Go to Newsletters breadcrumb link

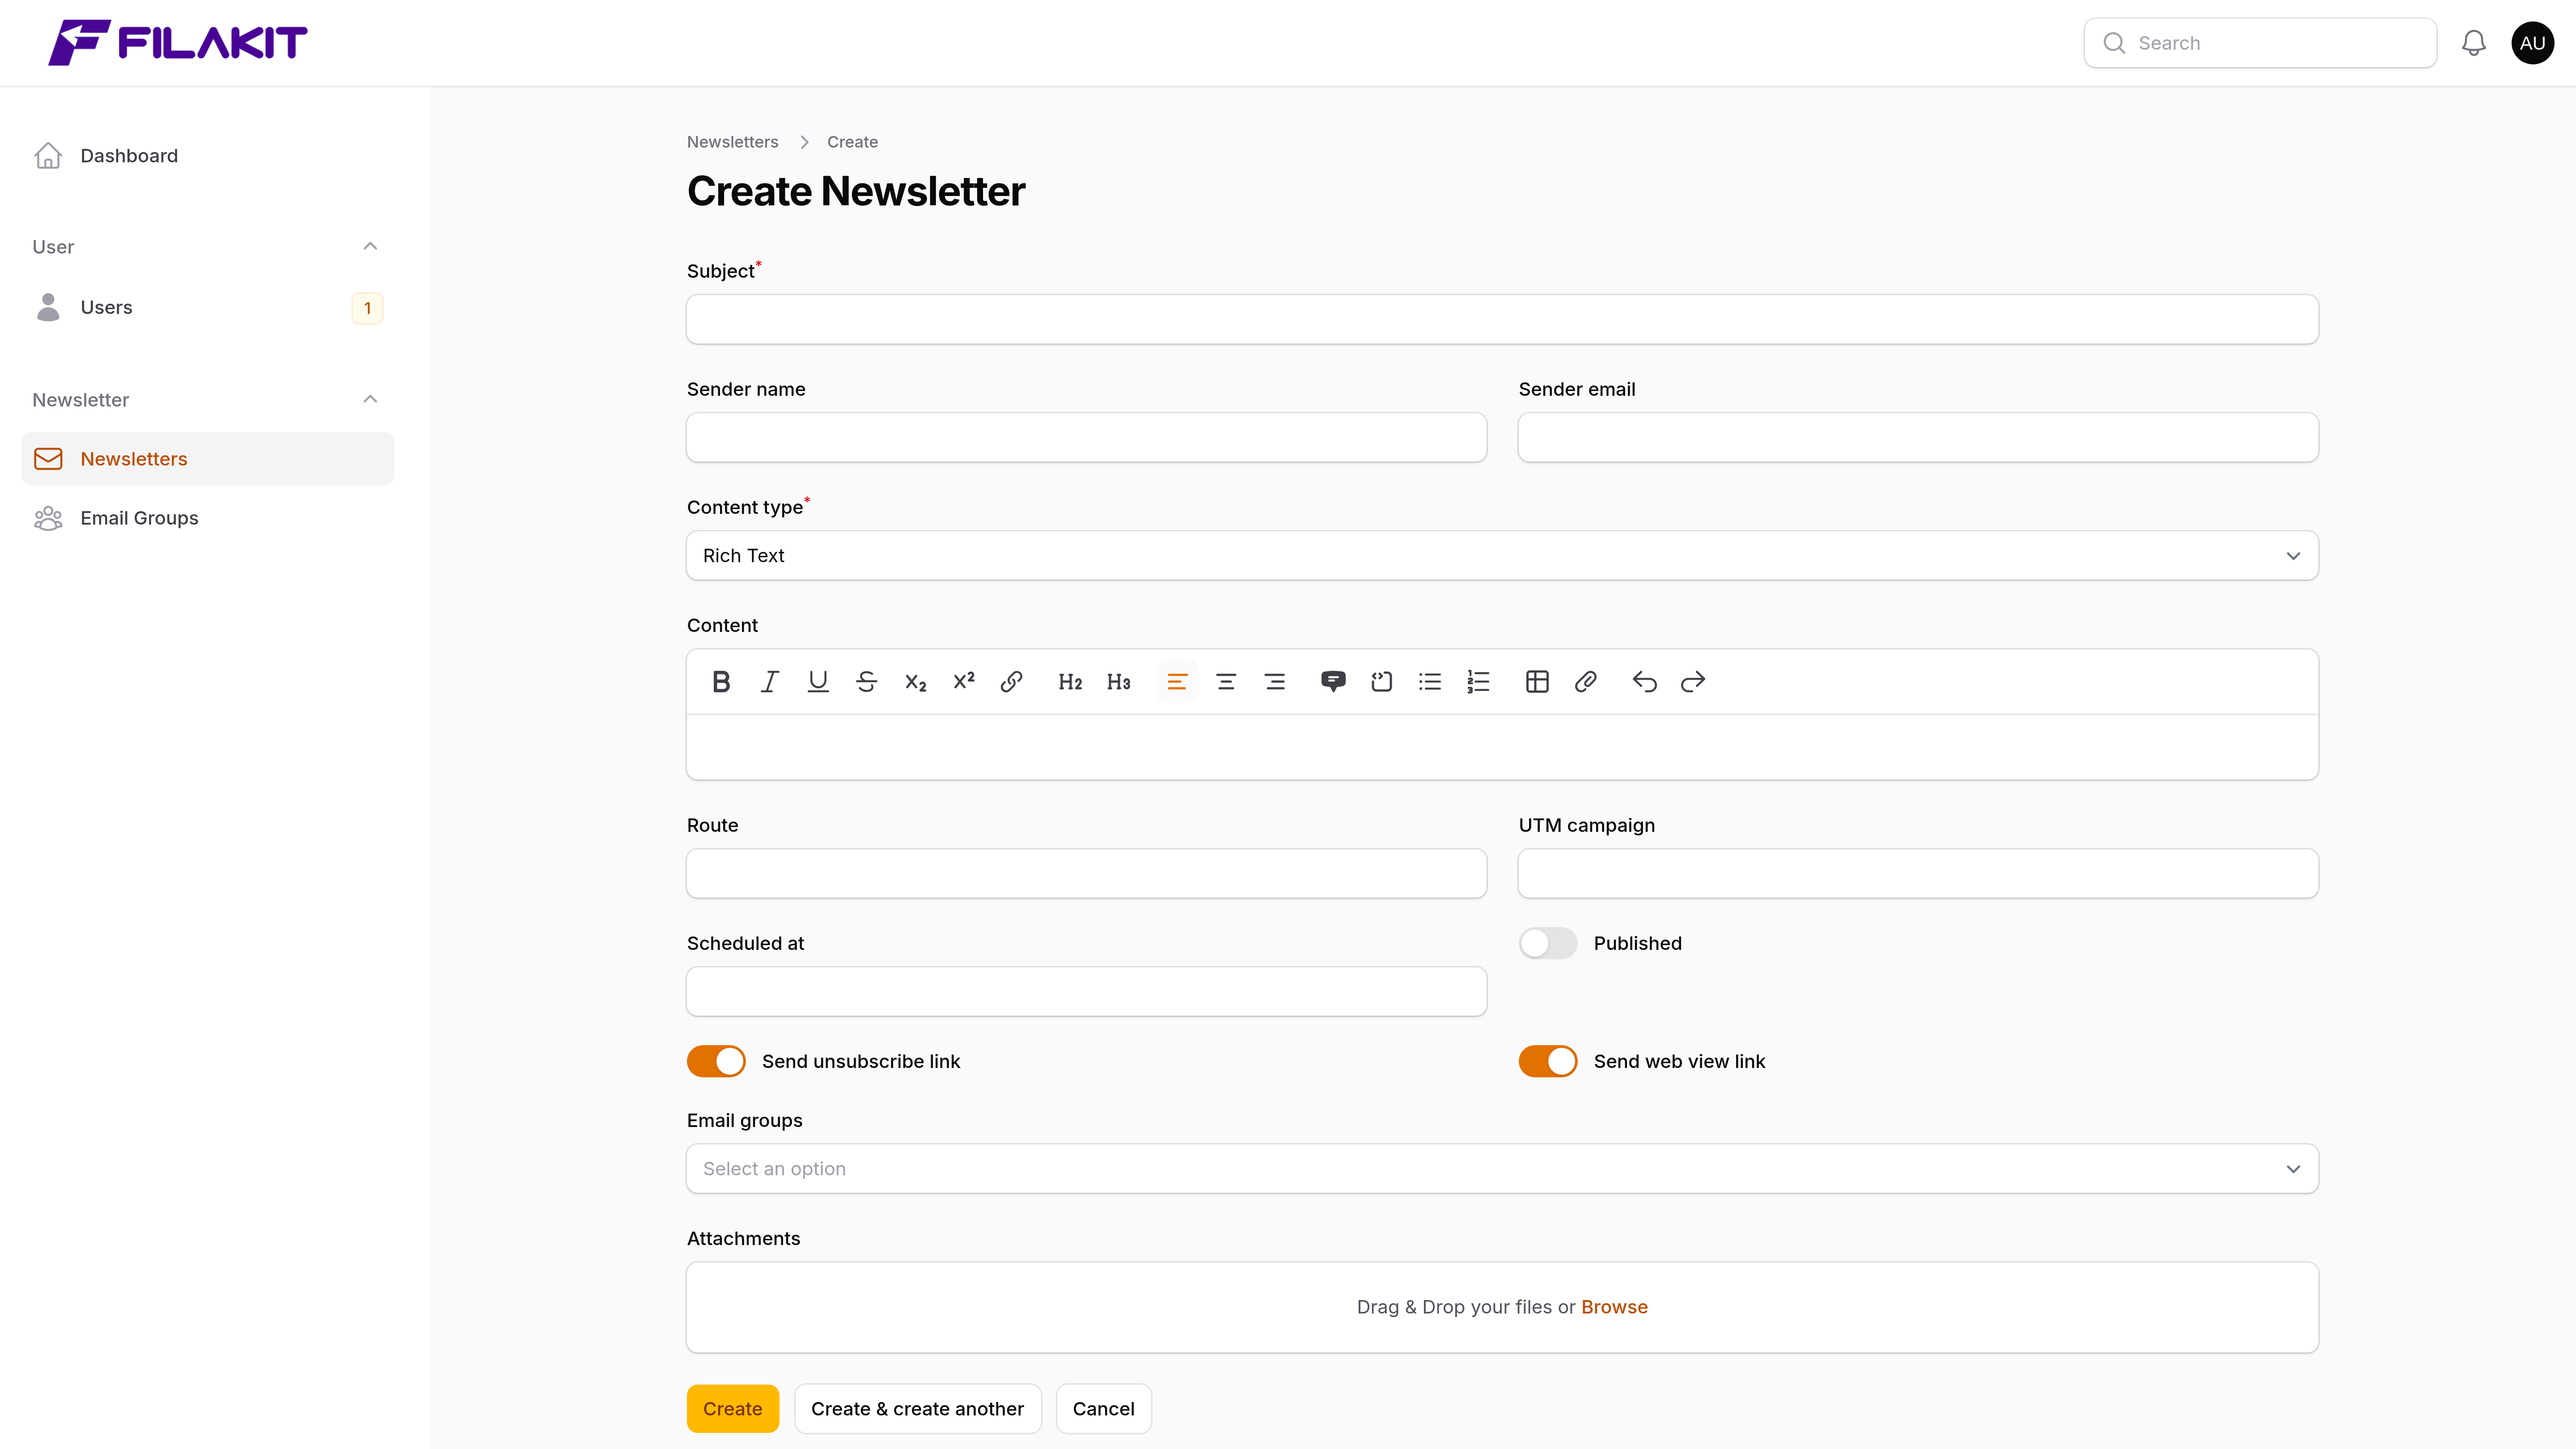tap(732, 142)
